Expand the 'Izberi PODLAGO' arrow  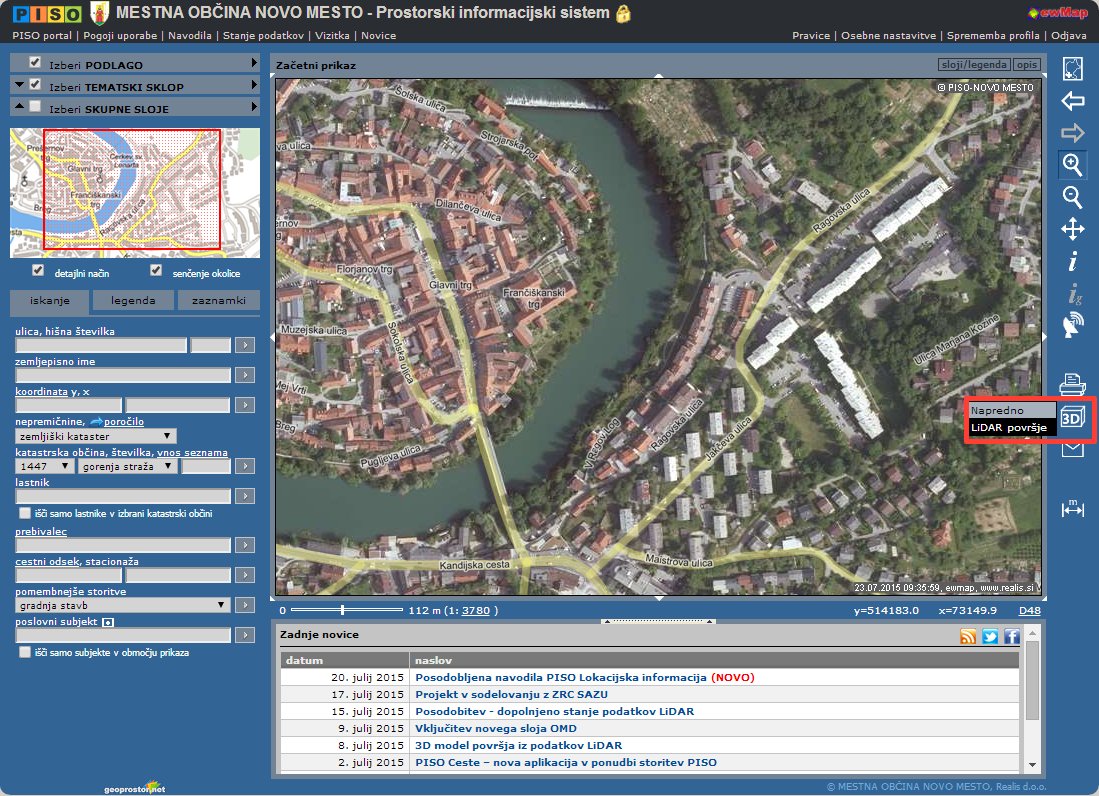[255, 64]
